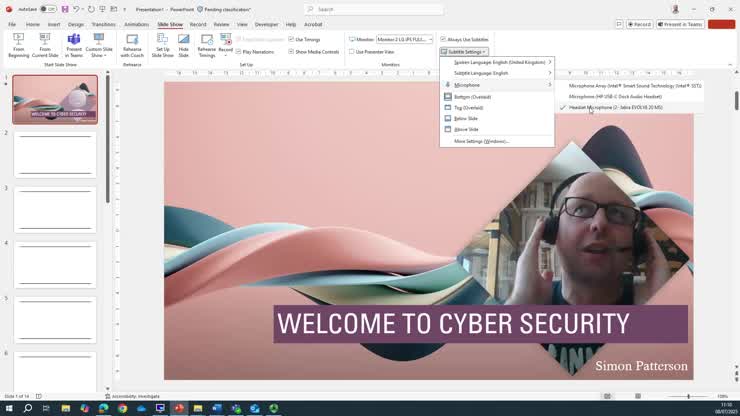Select Bottom (Overlaid) subtitle position
The height and width of the screenshot is (416, 740).
pos(497,97)
